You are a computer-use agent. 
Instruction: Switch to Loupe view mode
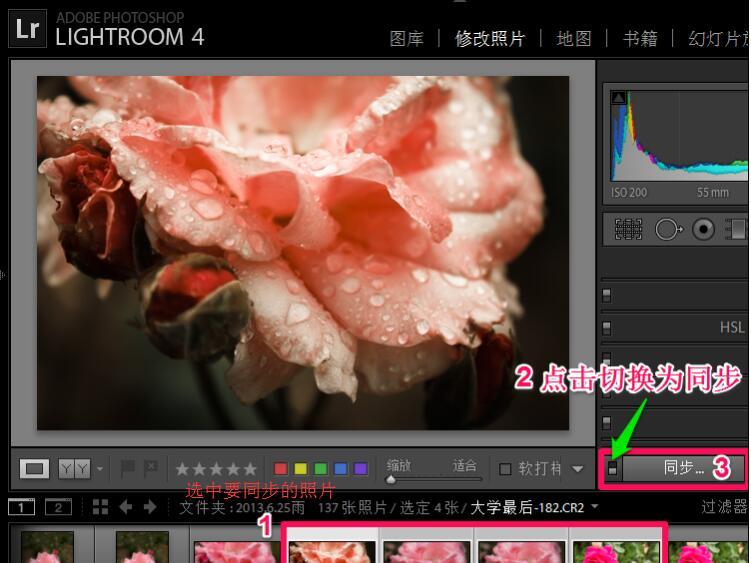pos(34,469)
